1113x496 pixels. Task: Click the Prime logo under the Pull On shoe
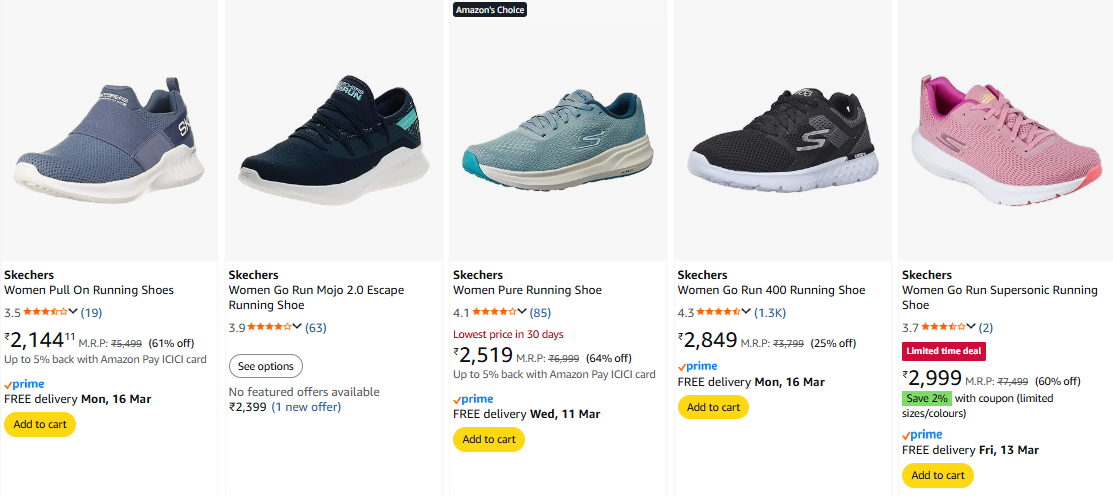(25, 384)
